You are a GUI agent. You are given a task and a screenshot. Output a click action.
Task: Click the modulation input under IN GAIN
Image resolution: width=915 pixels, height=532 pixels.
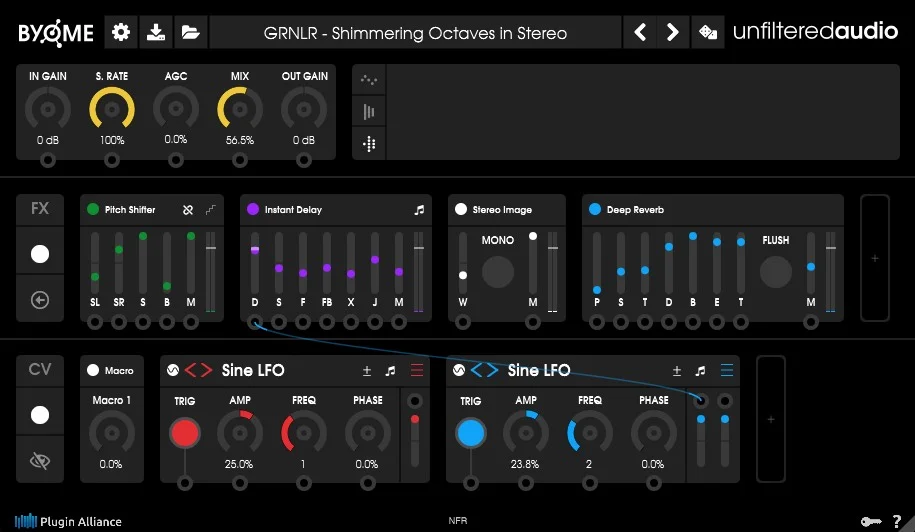48,160
